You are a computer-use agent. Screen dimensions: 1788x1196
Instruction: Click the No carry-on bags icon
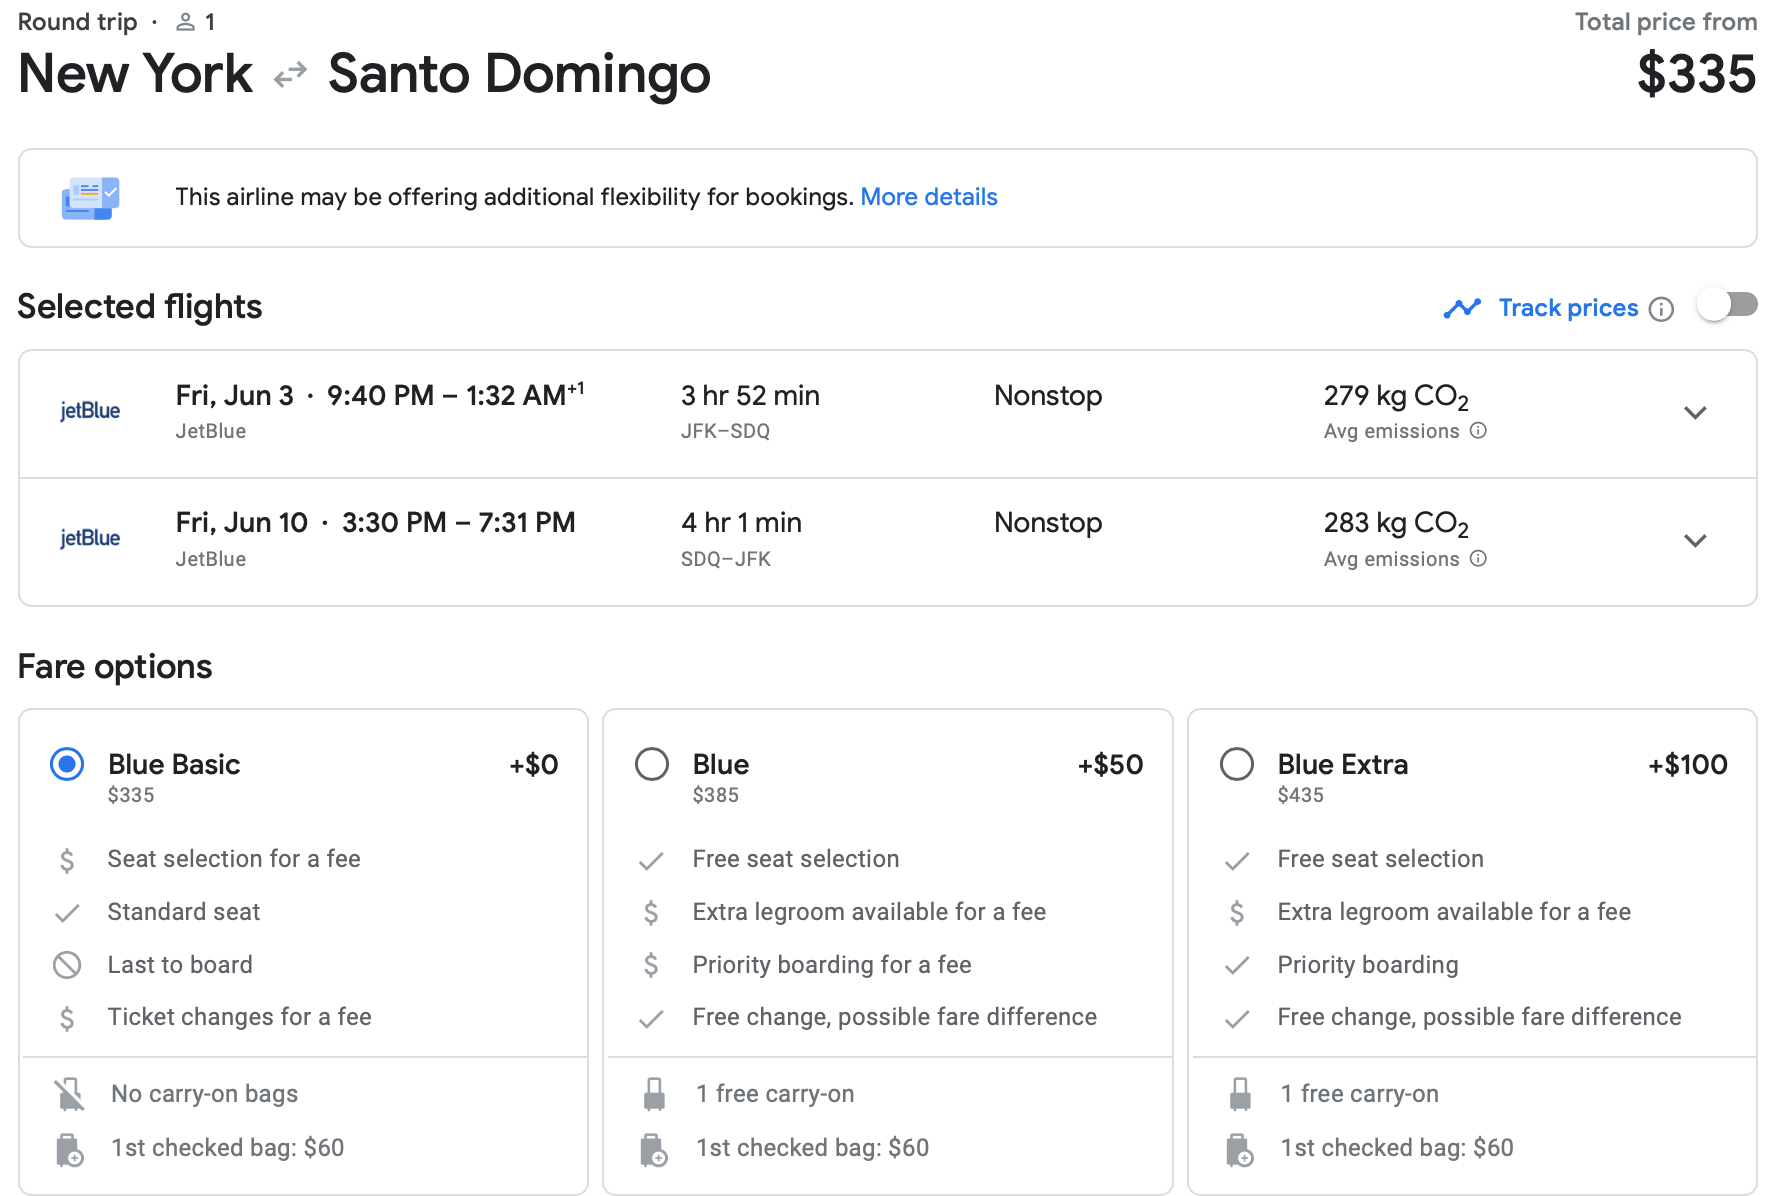point(69,1094)
